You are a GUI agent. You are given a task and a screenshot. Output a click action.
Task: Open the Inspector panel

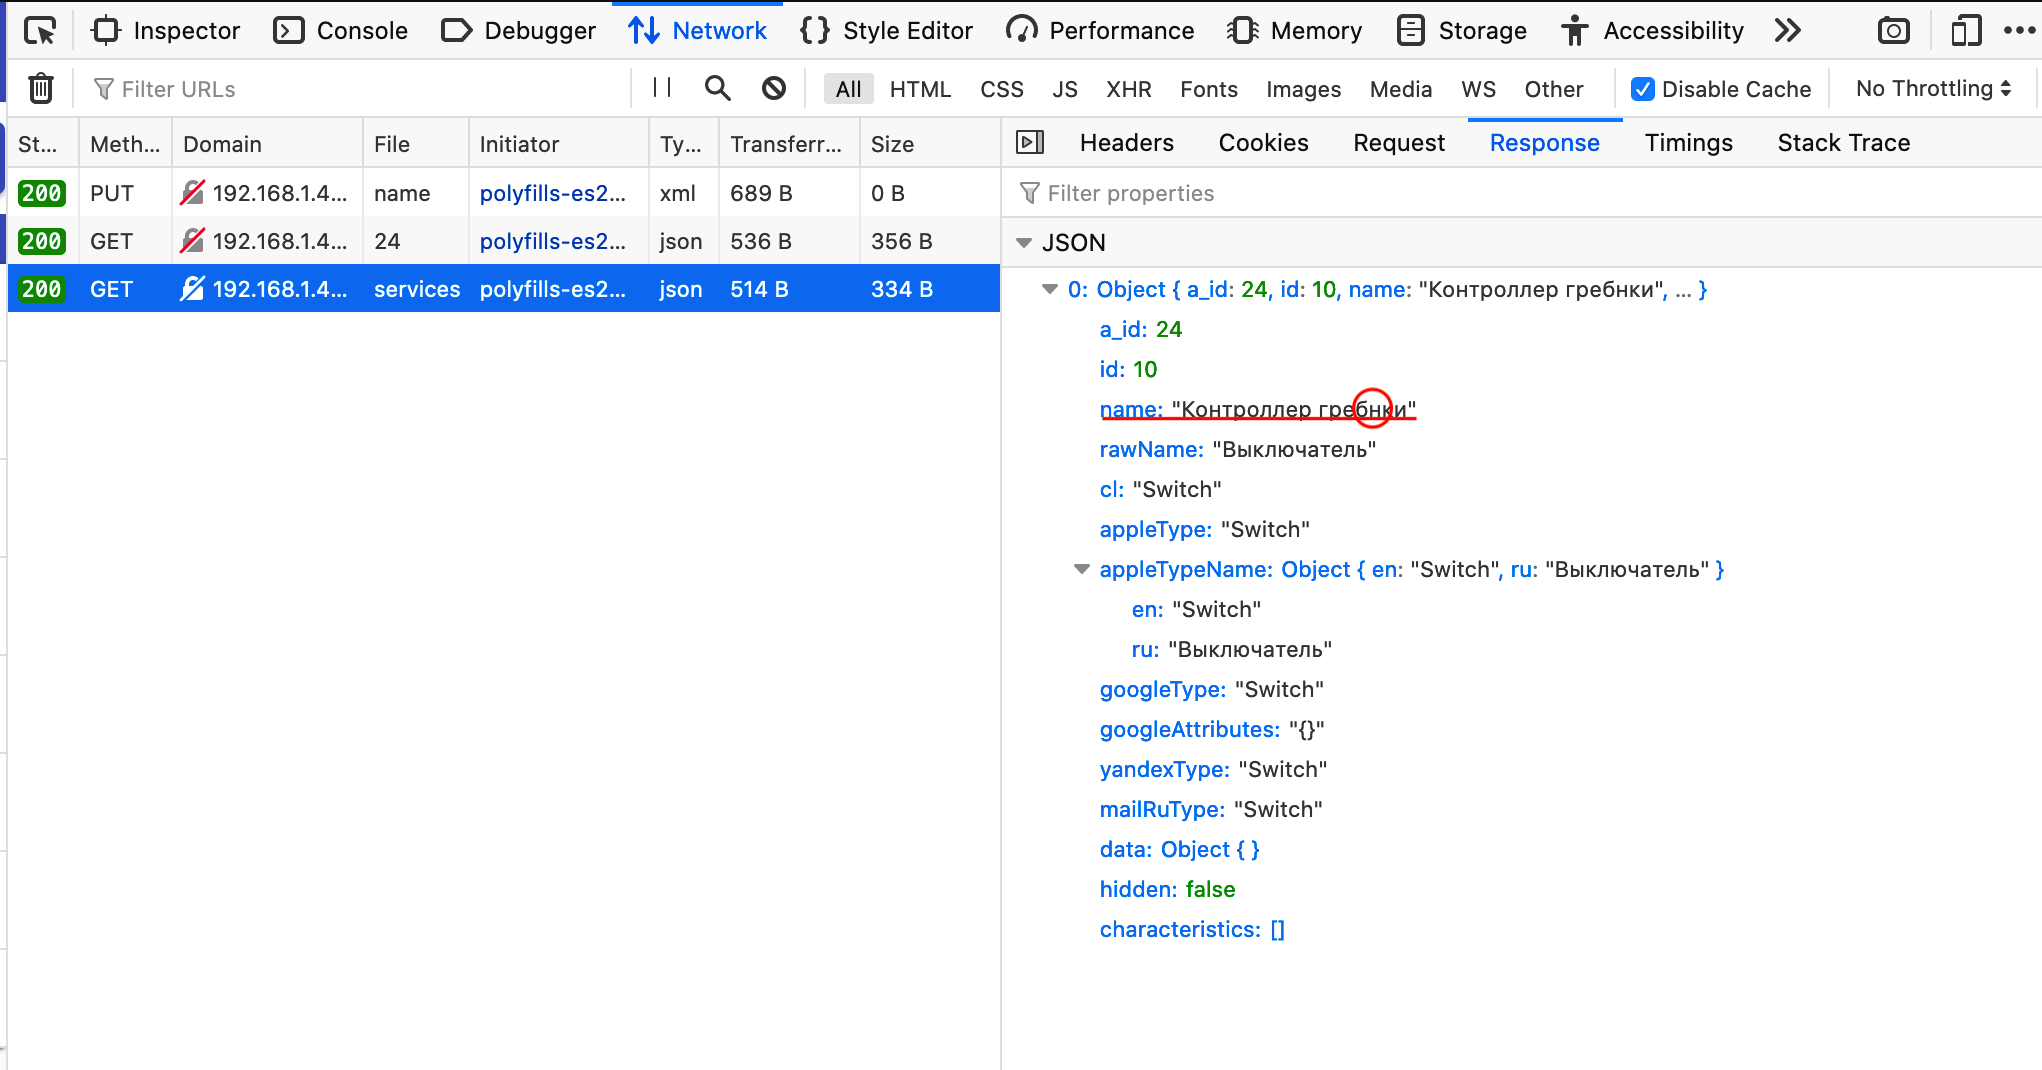click(x=166, y=30)
